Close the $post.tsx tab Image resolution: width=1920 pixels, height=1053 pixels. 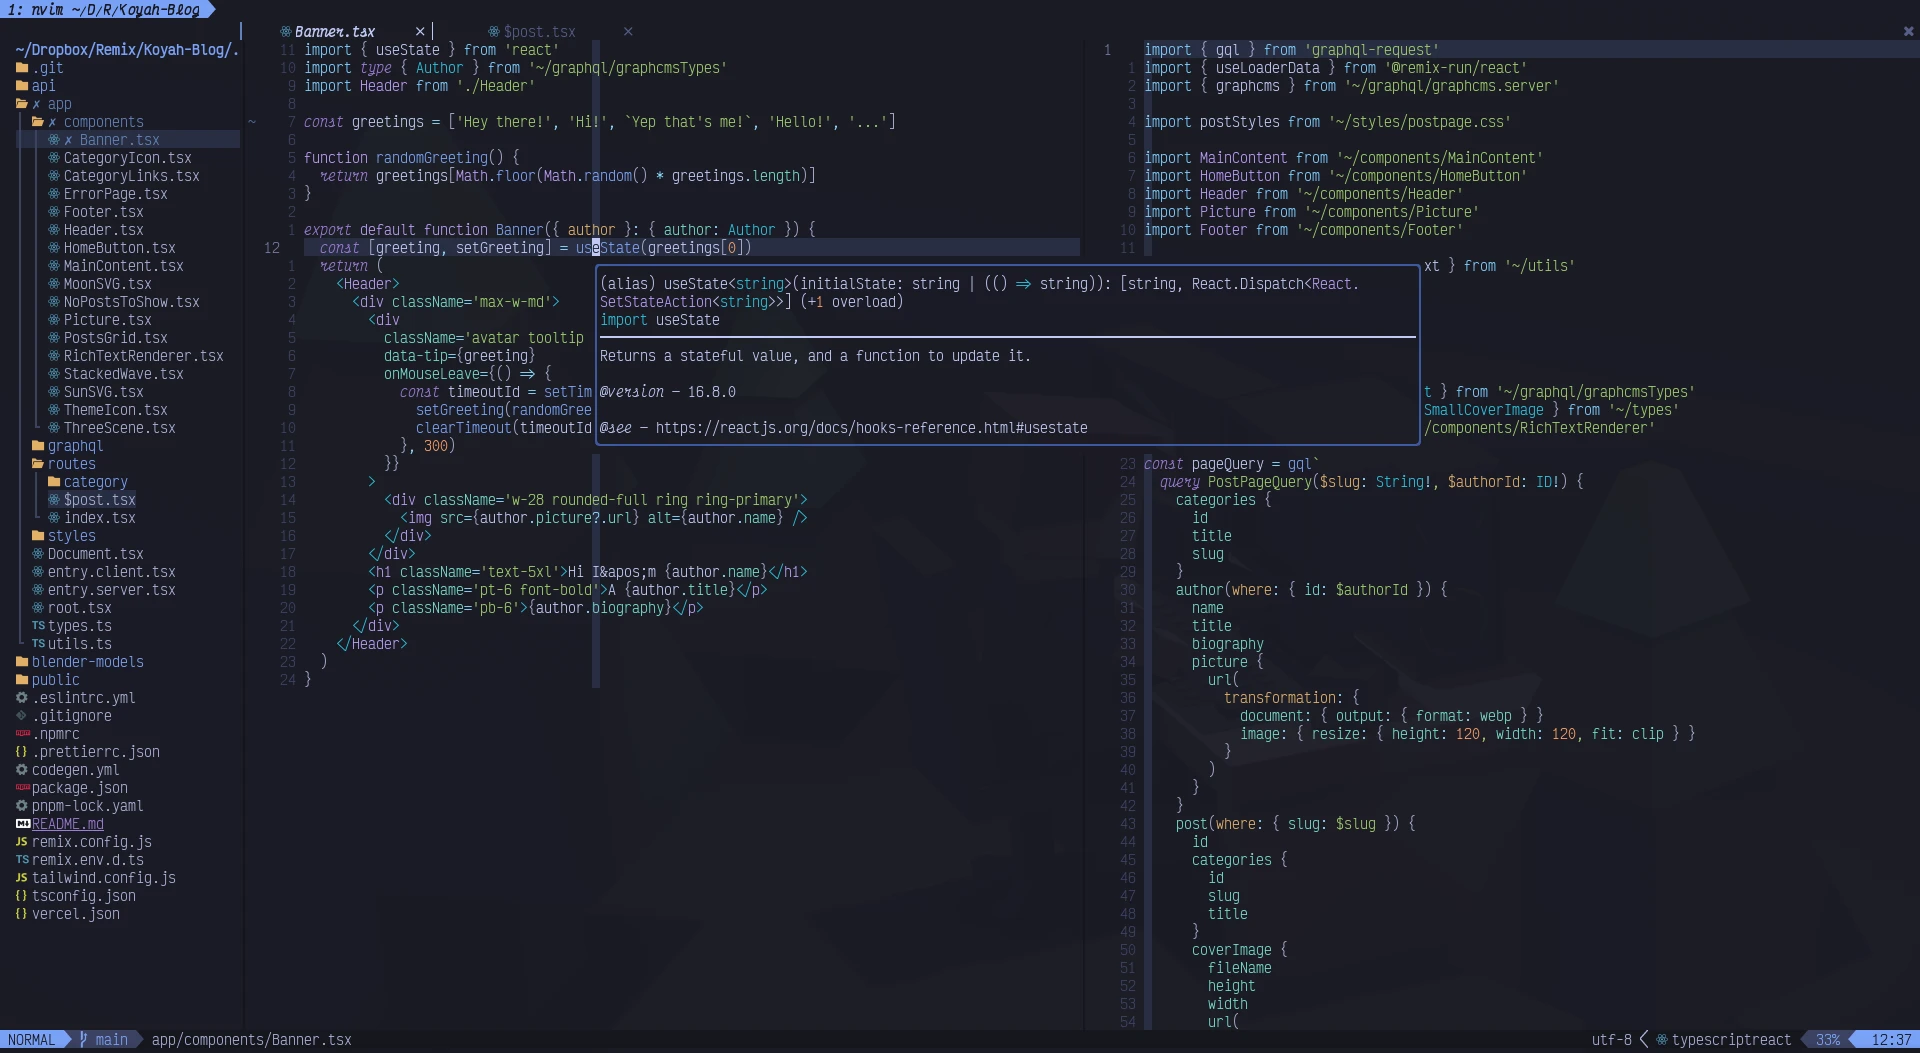[628, 32]
